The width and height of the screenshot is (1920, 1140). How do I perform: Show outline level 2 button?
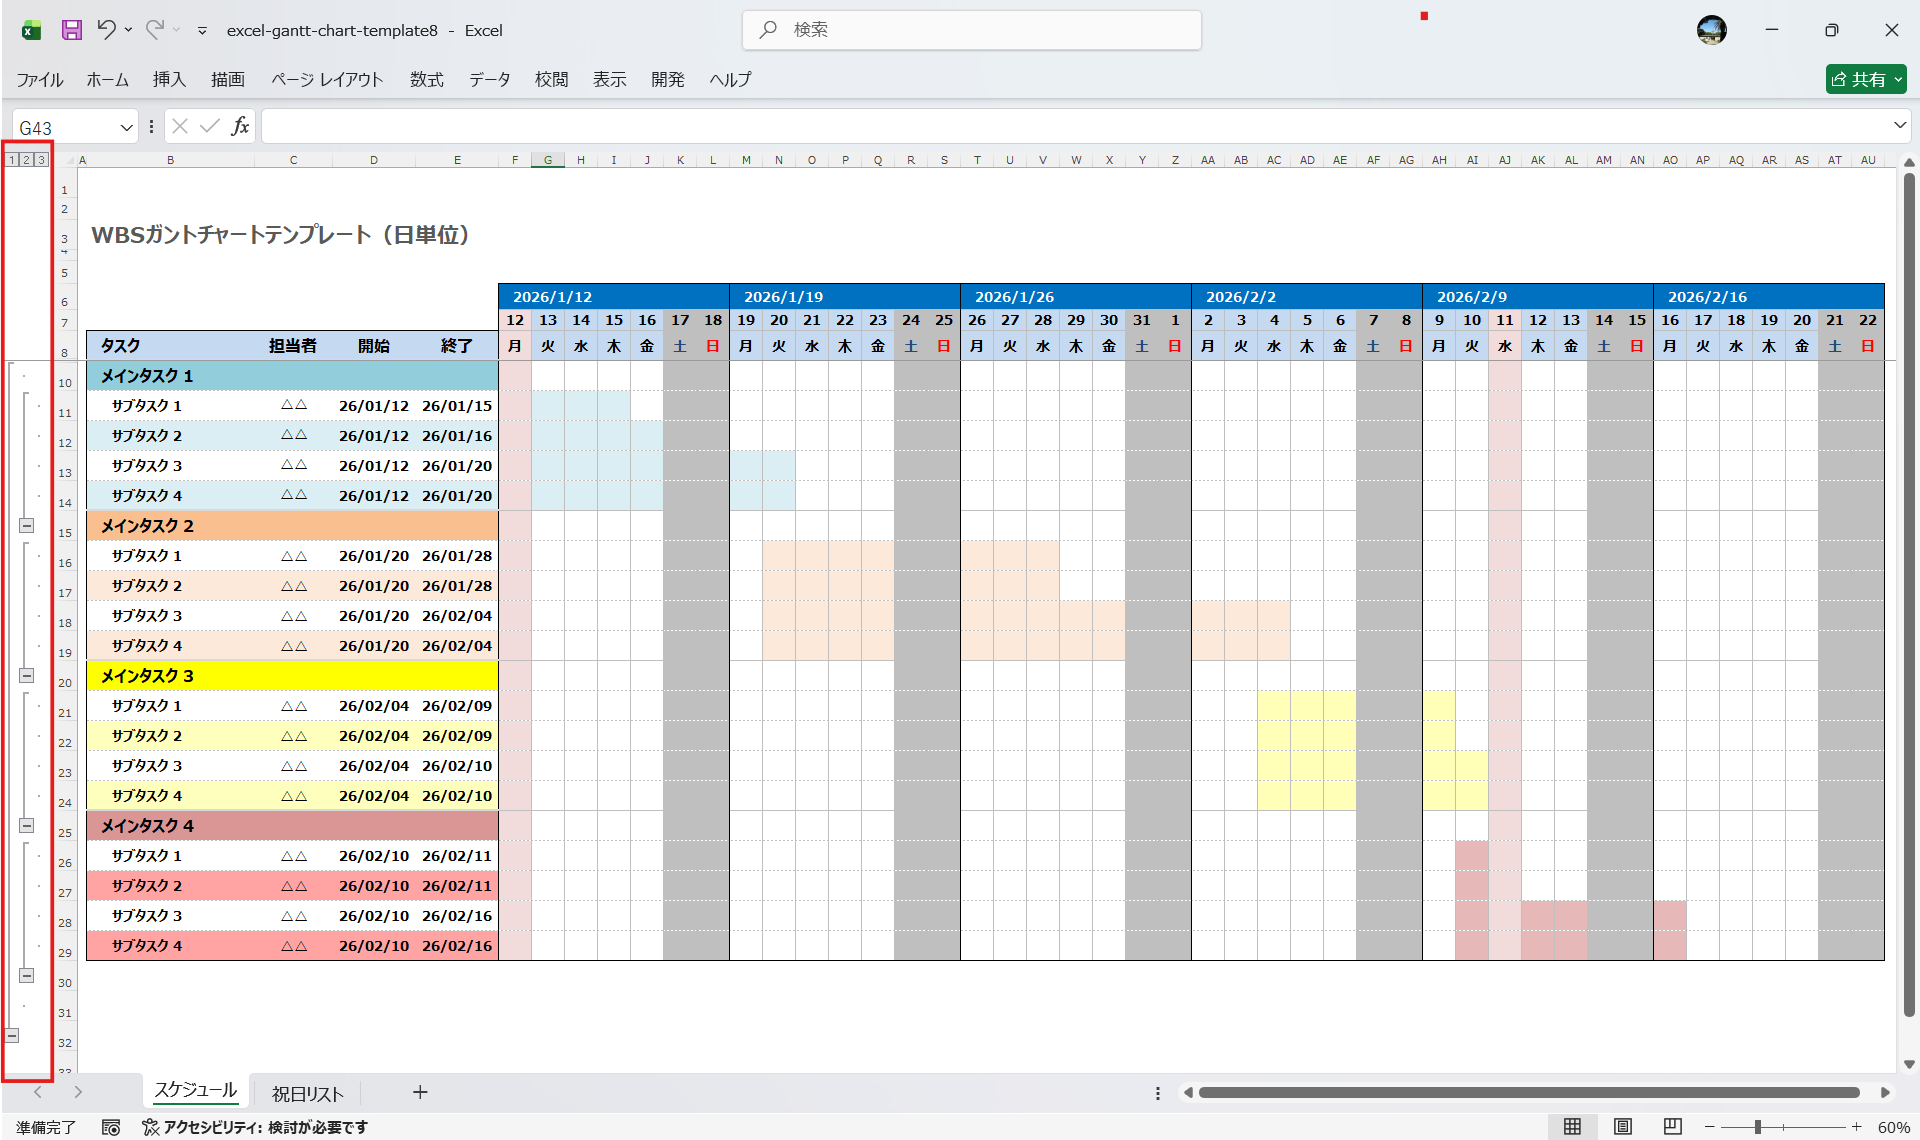[27, 160]
